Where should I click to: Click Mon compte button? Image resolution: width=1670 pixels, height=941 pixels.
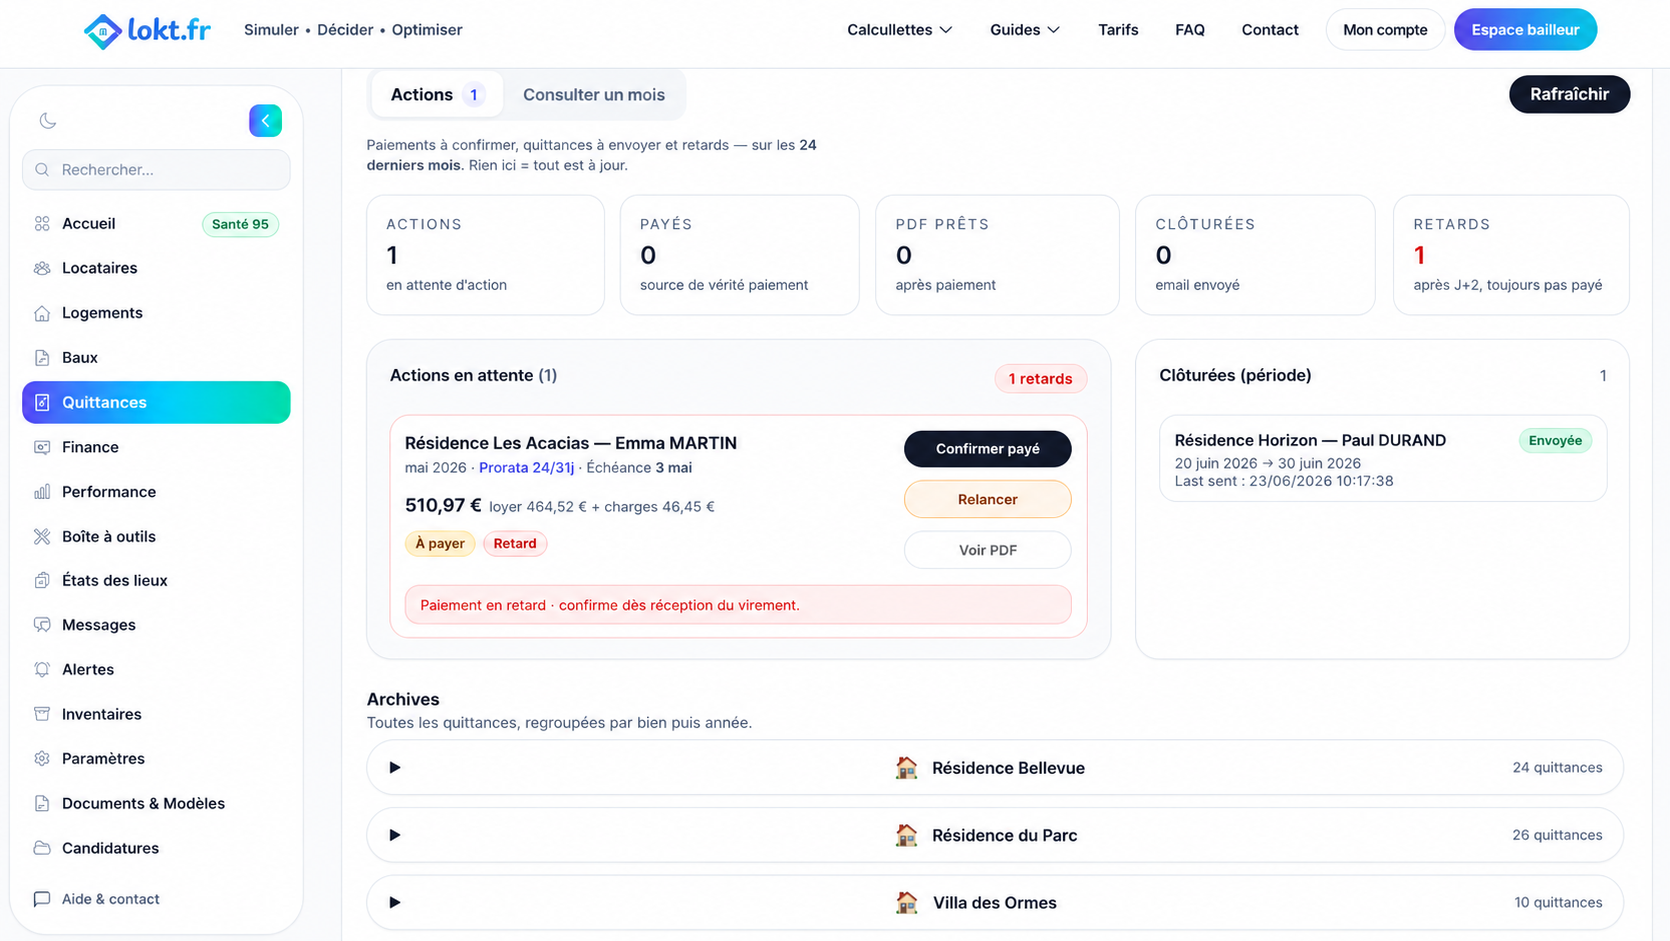[1385, 30]
